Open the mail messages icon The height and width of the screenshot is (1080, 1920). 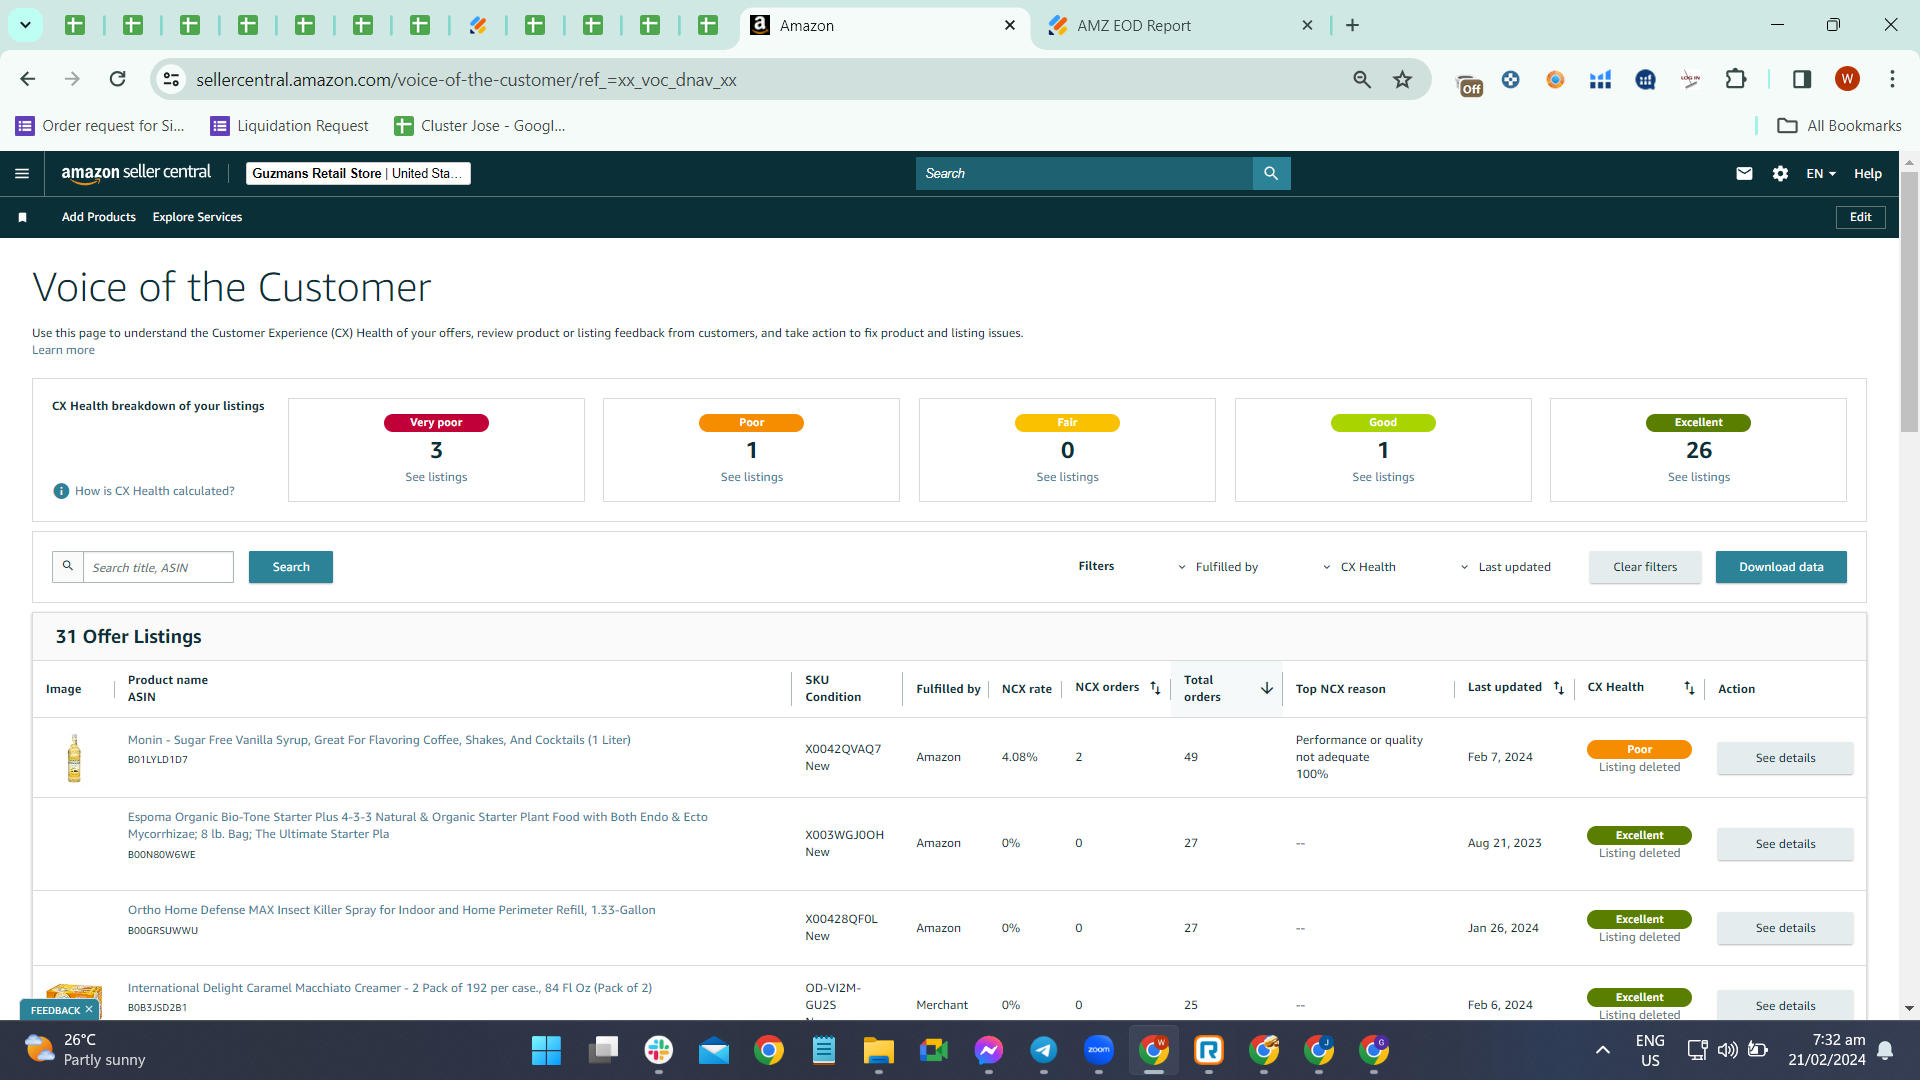(1744, 174)
